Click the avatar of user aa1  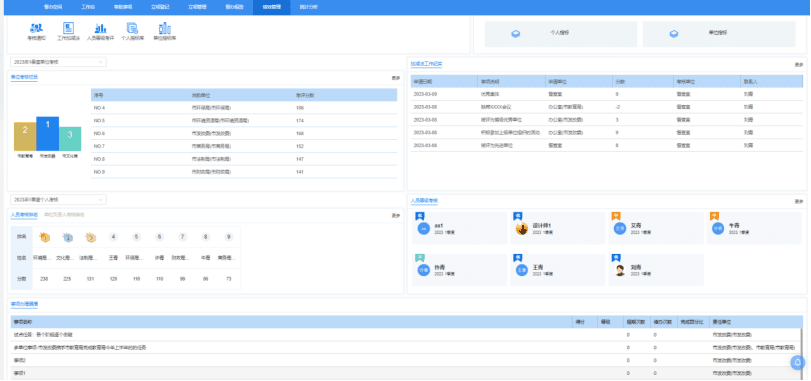tap(424, 228)
